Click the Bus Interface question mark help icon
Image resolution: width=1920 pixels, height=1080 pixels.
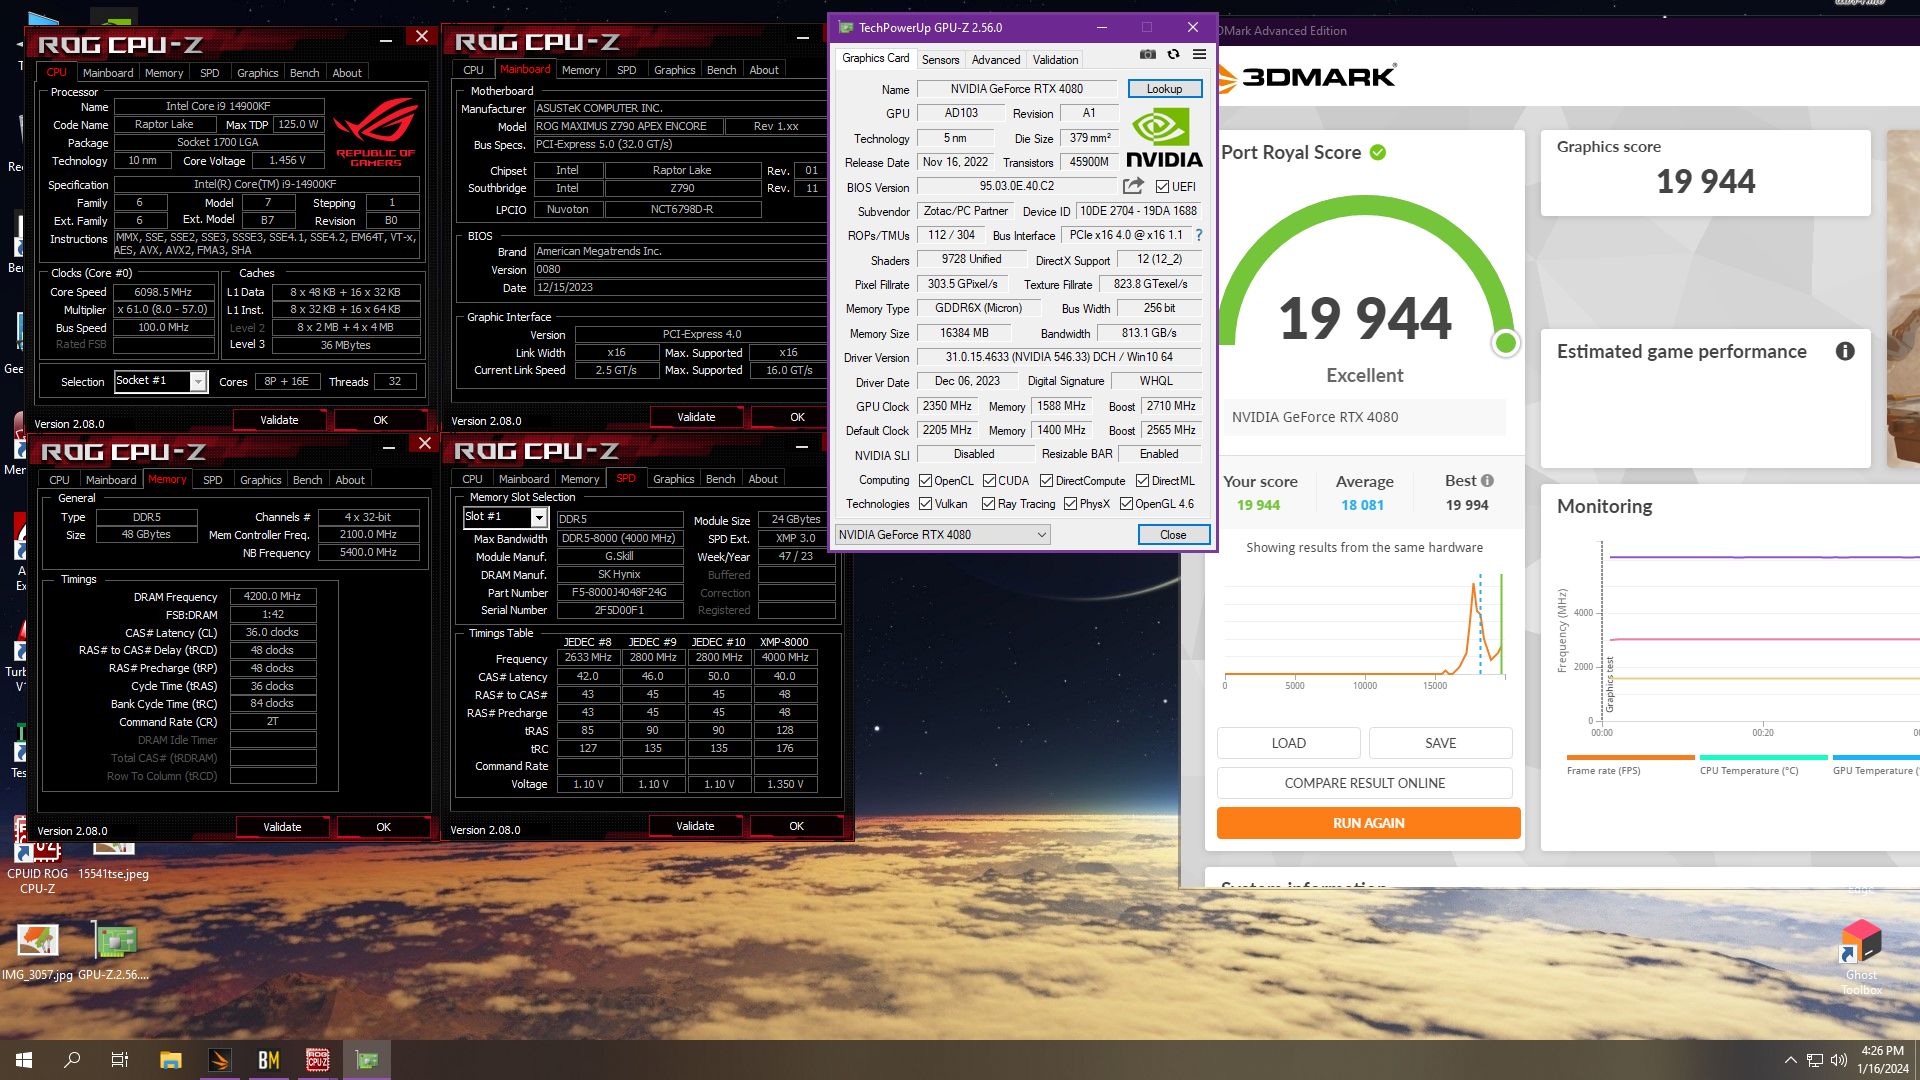pos(1199,235)
